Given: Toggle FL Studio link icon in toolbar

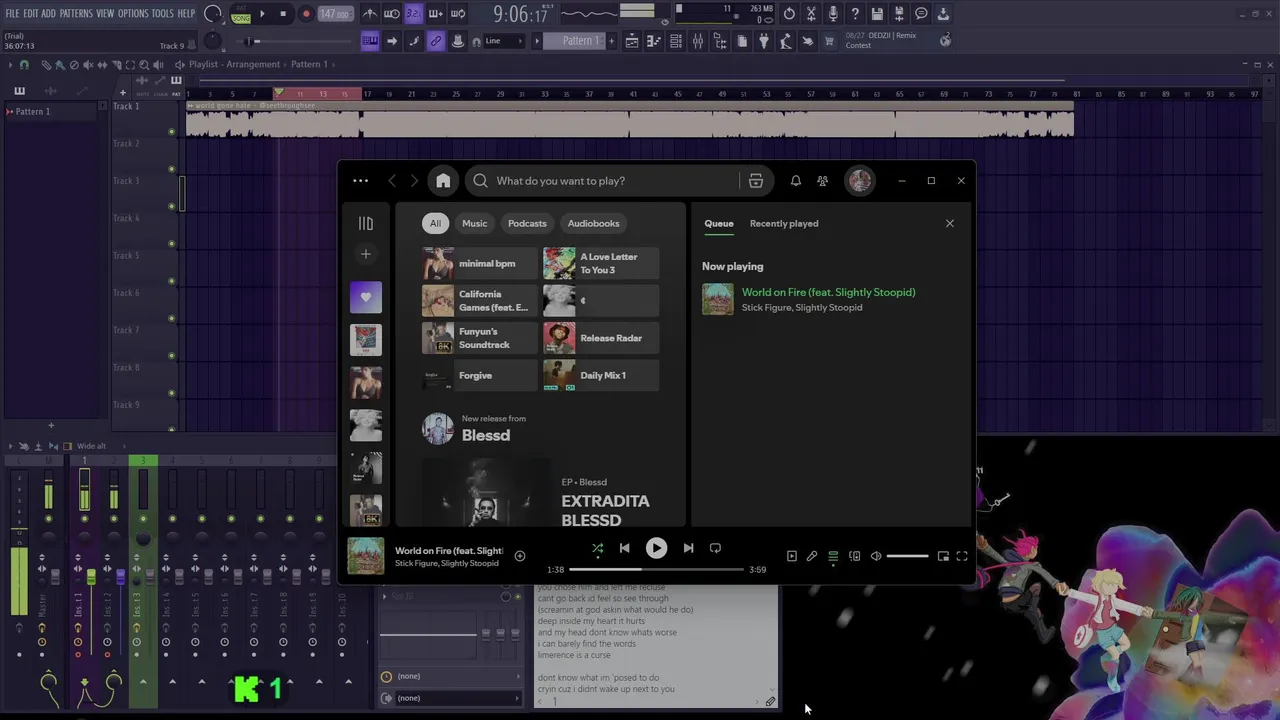Looking at the screenshot, I should [x=436, y=41].
